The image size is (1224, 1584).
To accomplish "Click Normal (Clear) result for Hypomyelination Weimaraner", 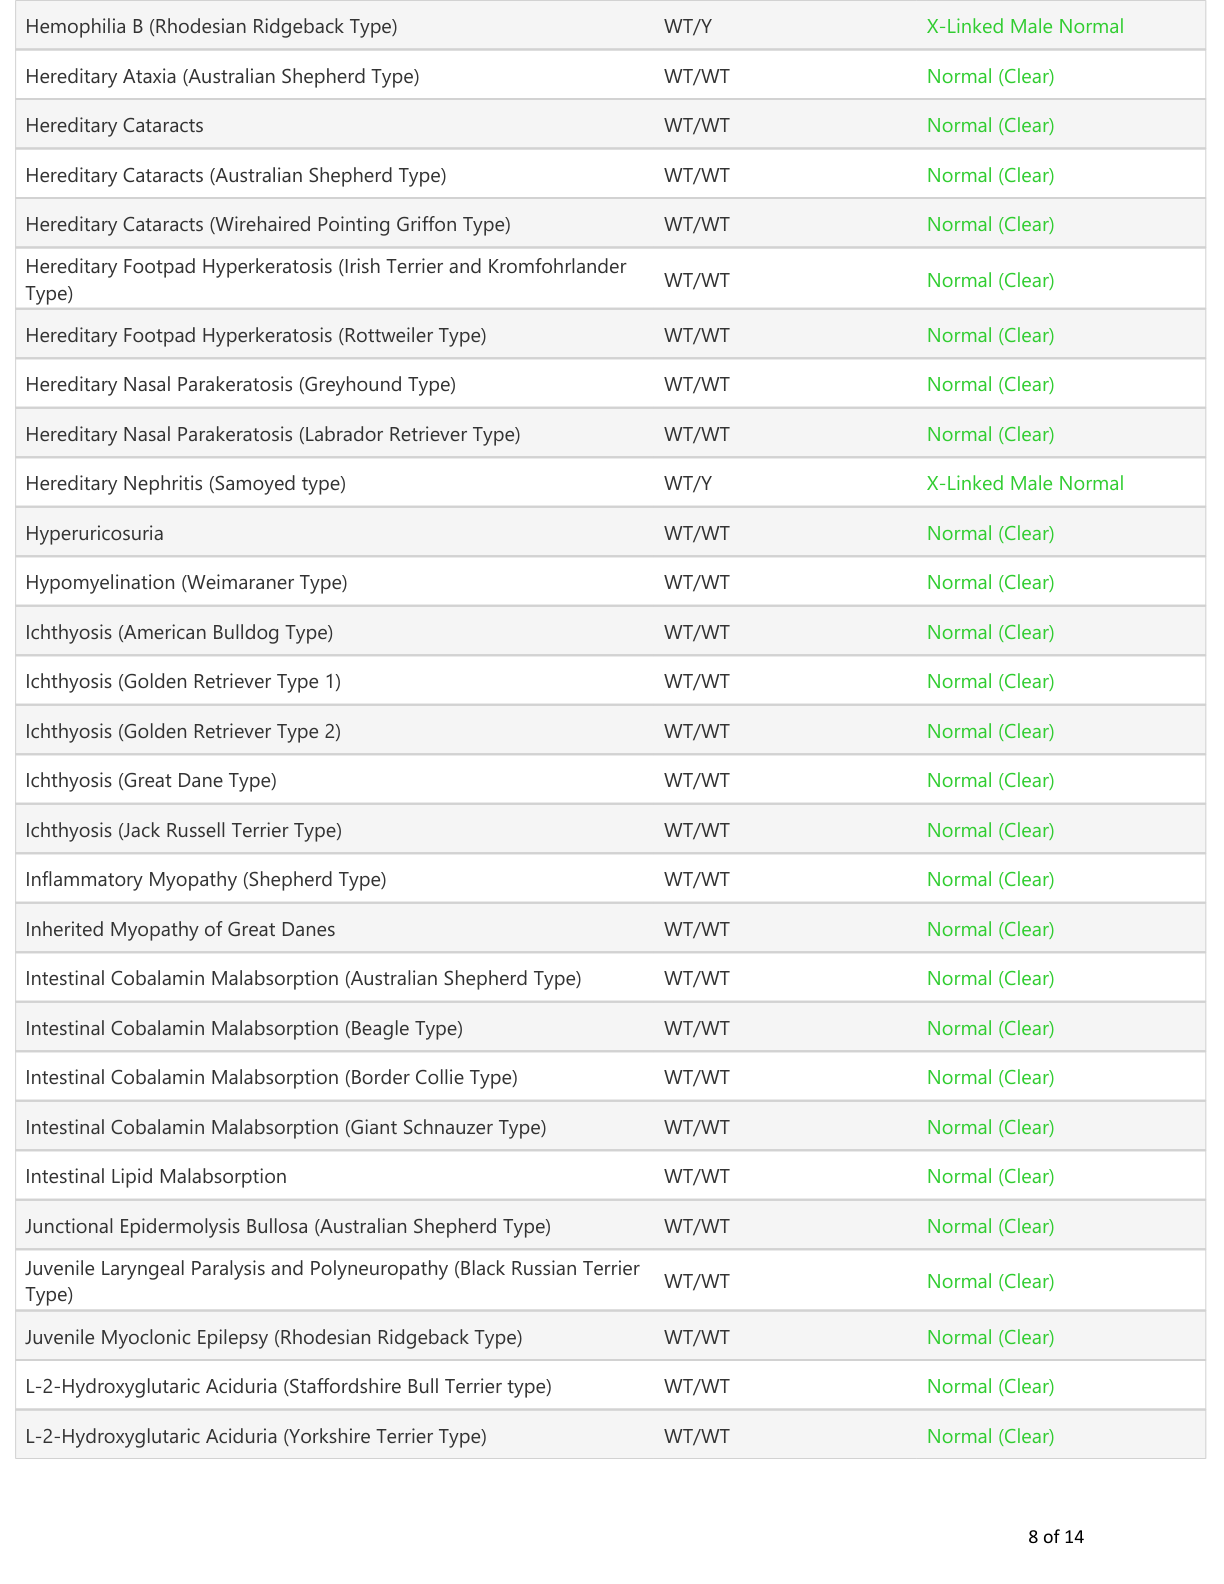I will [990, 583].
